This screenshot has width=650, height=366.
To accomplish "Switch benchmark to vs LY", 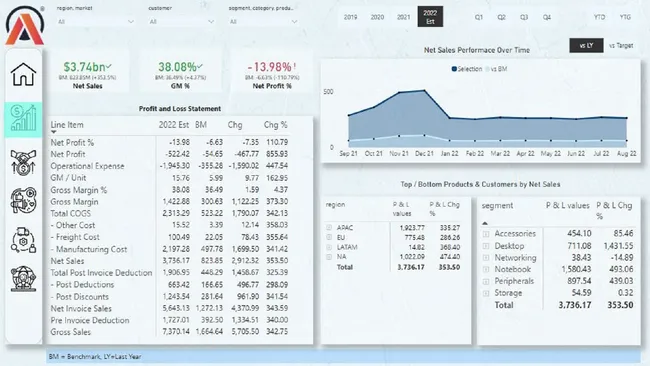I will [586, 45].
